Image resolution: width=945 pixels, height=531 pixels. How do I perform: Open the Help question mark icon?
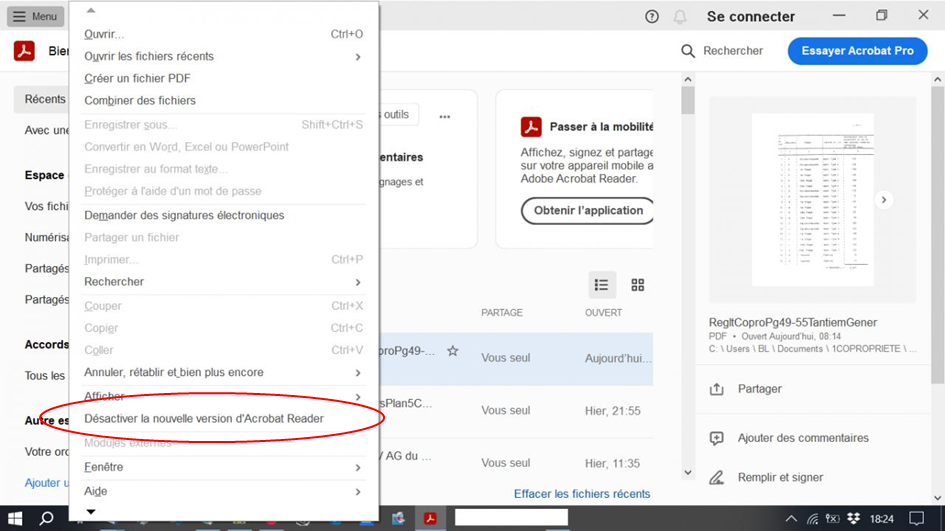pos(651,16)
